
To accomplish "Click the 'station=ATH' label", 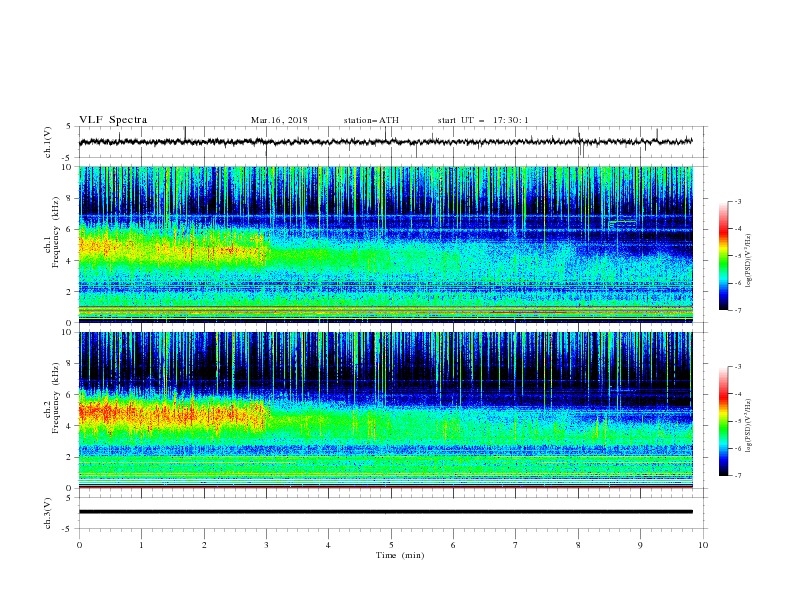I will (x=371, y=120).
